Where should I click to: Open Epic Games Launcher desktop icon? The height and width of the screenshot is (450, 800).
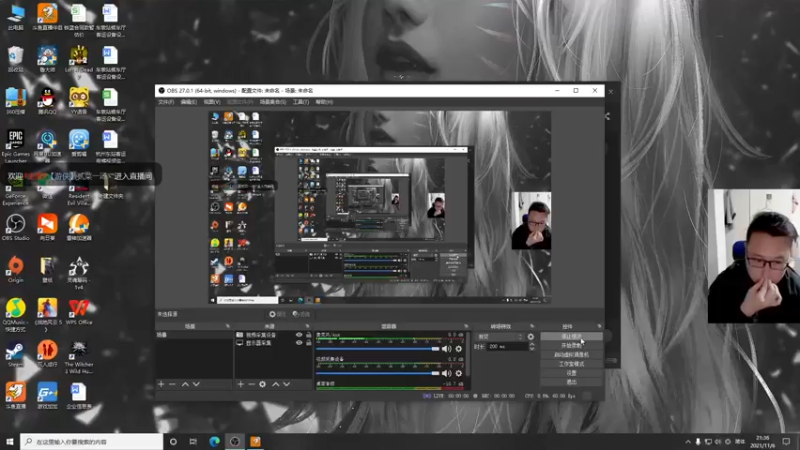(15, 146)
